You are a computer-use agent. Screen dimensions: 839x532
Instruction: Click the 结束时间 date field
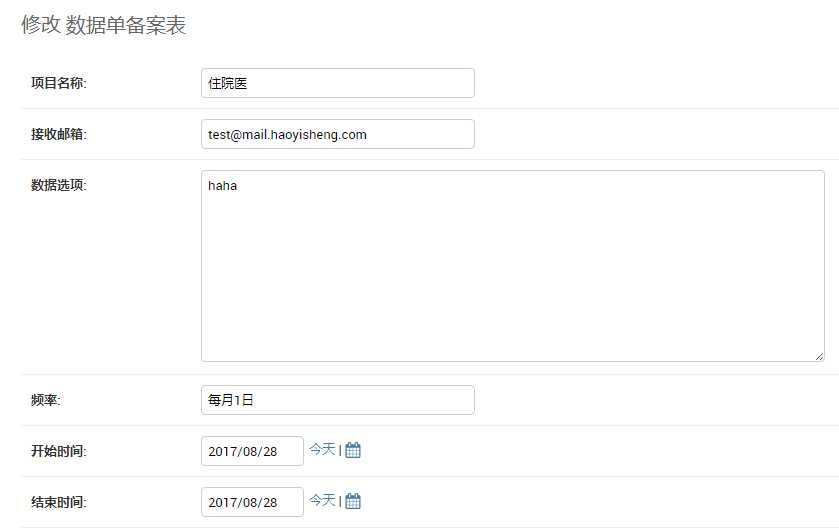point(252,502)
